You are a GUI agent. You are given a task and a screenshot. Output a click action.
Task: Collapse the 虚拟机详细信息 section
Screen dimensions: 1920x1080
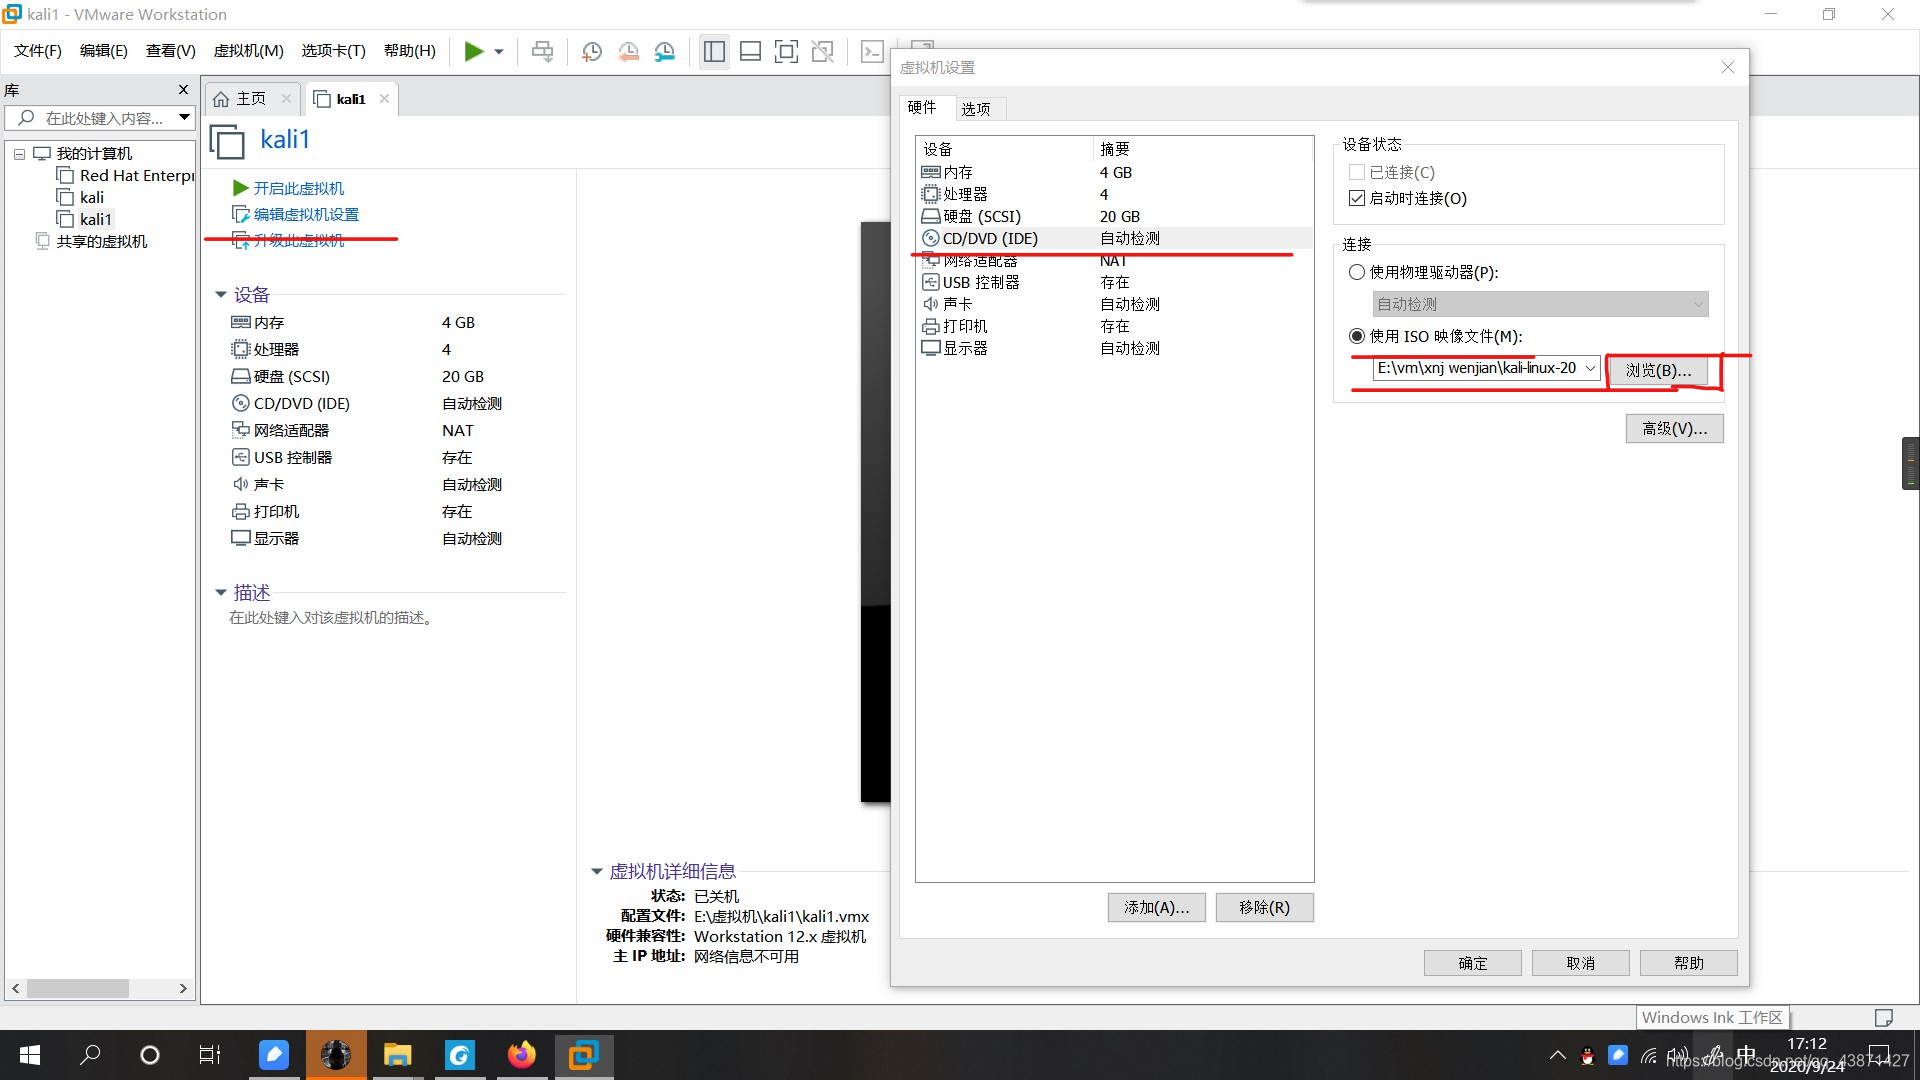[597, 872]
